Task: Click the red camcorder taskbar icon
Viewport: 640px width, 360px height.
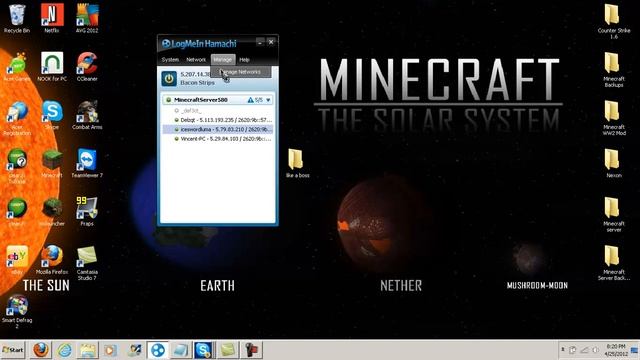Action: pyautogui.click(x=251, y=350)
